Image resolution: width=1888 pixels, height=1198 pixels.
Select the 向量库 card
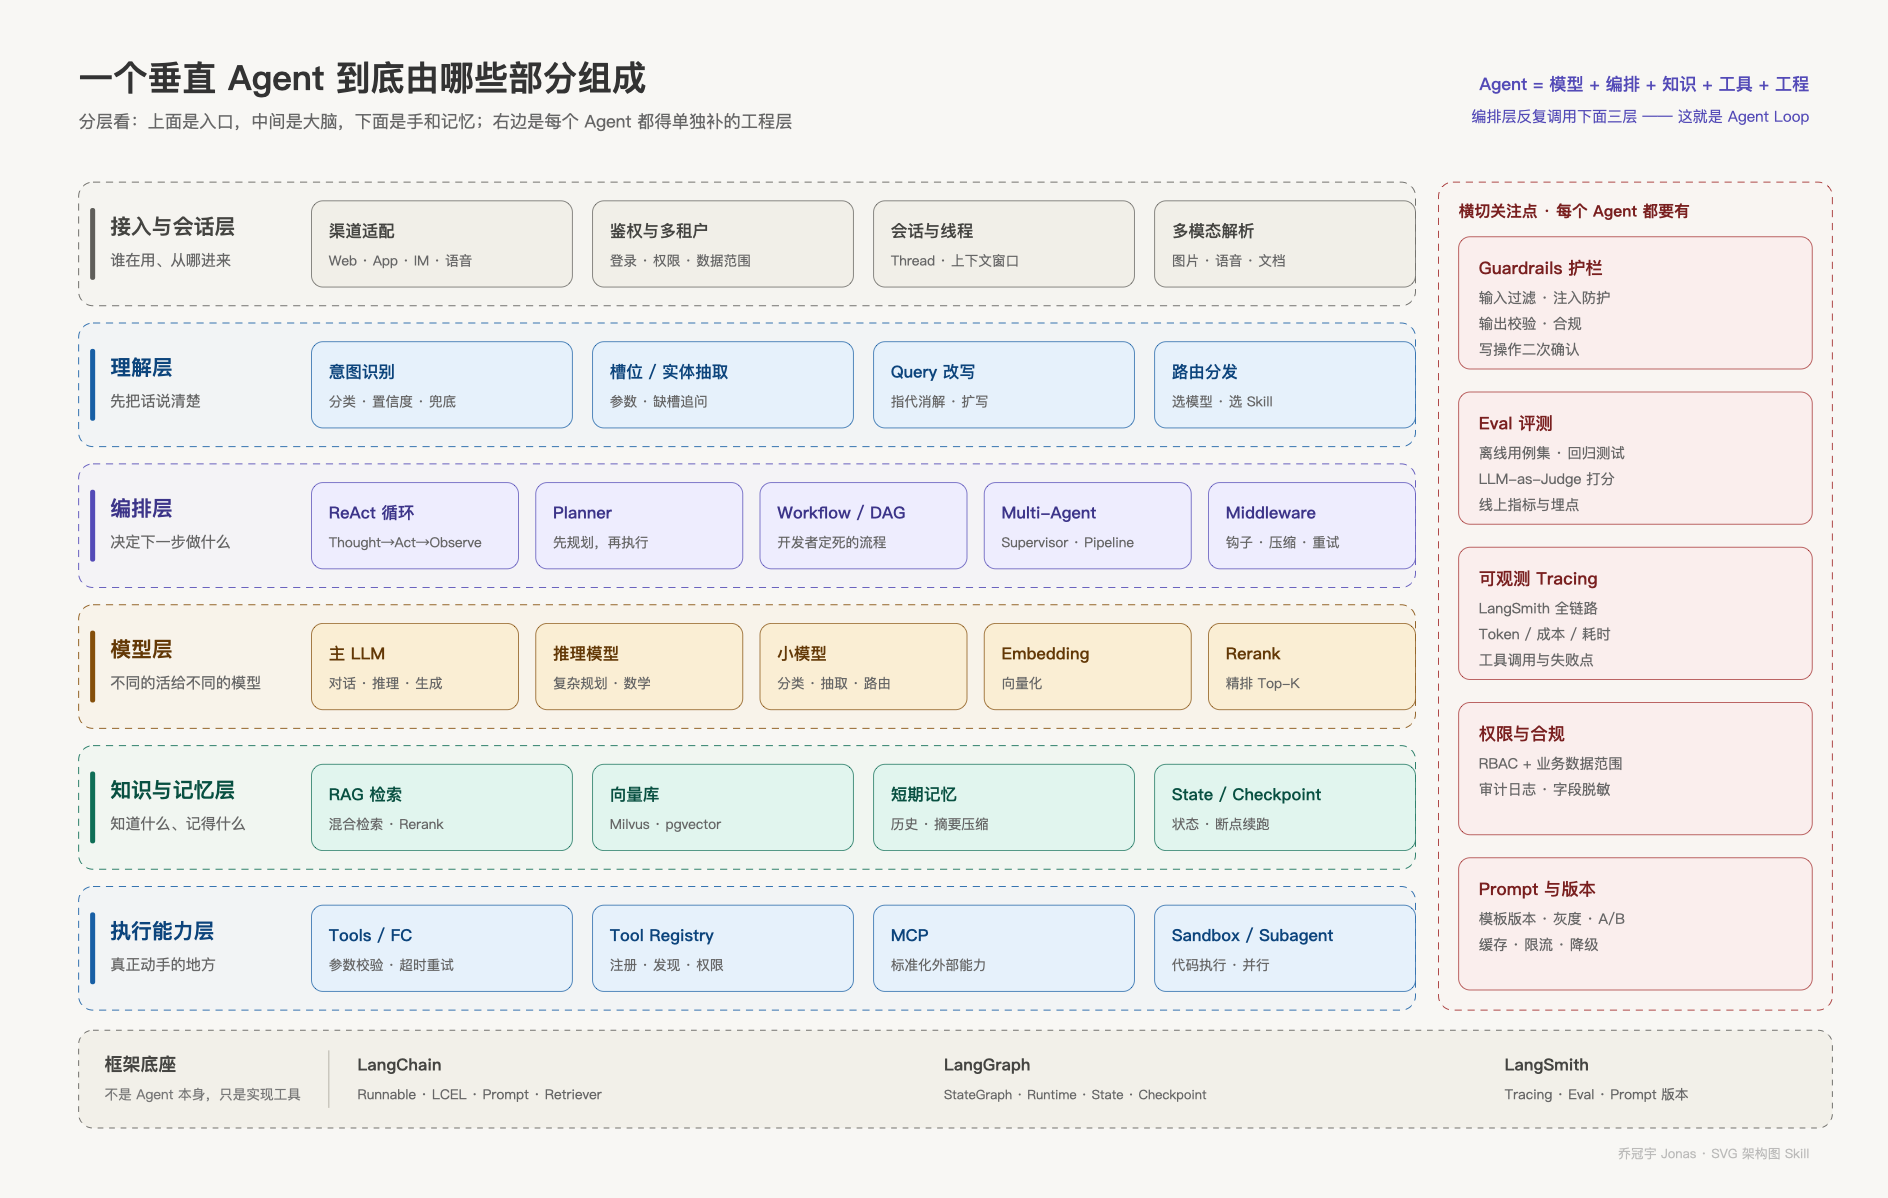point(723,808)
